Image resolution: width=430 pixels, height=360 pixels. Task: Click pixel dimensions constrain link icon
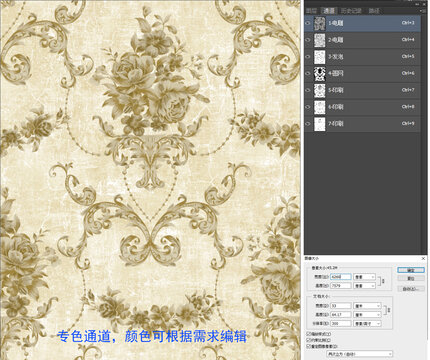383,281
